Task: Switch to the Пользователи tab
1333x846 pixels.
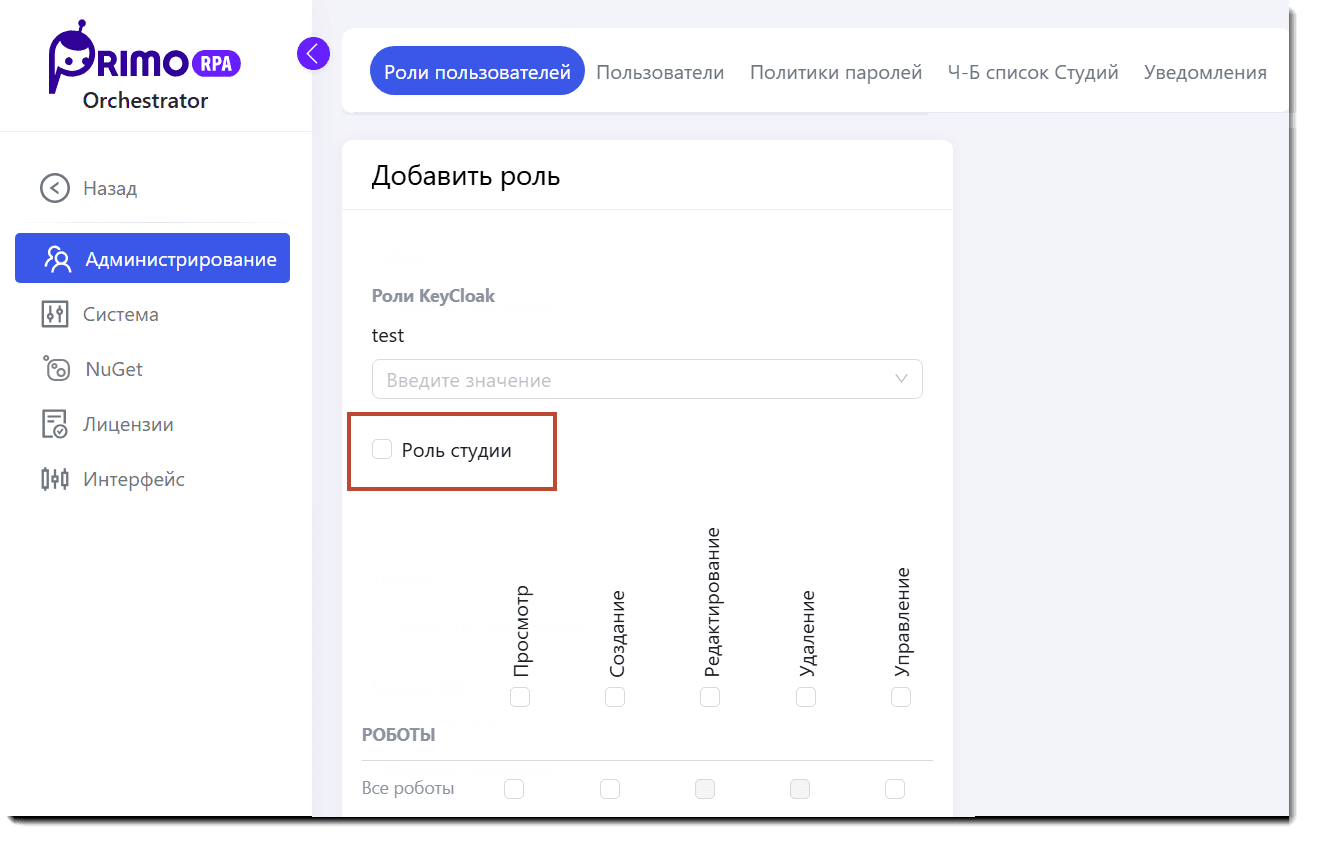Action: click(660, 72)
